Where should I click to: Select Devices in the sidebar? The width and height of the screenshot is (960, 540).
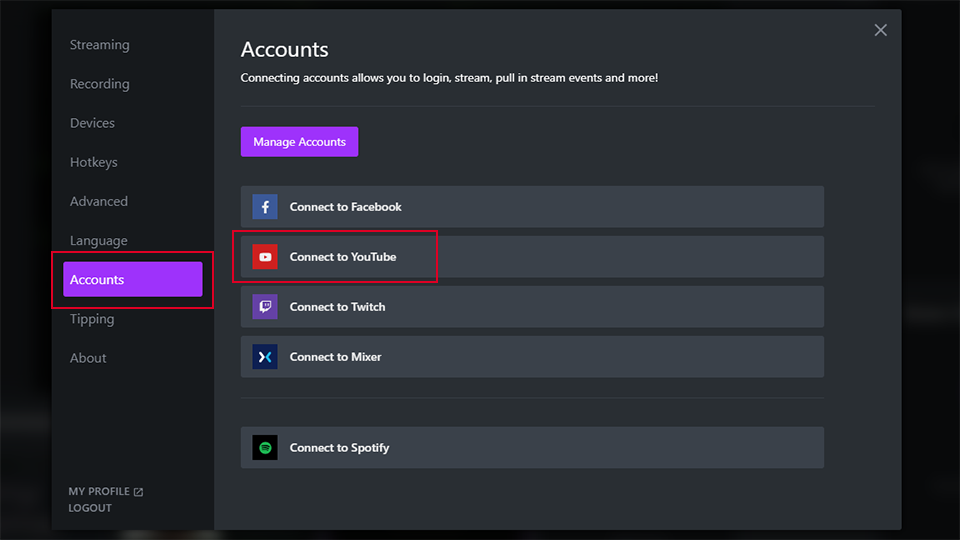[92, 123]
